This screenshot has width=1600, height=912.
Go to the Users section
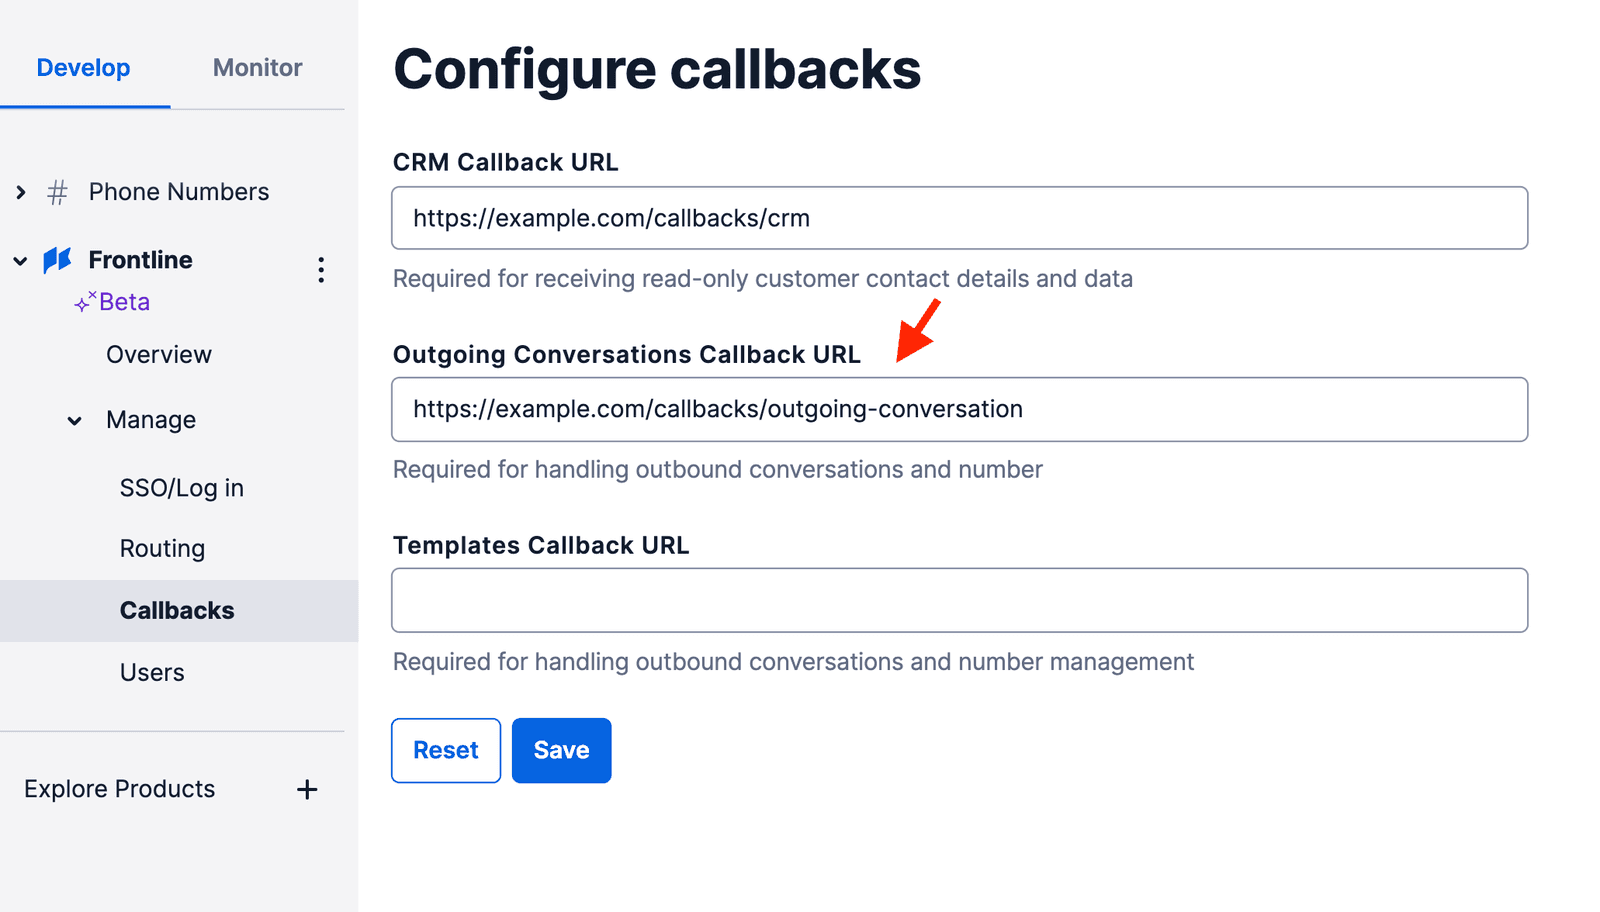(x=151, y=672)
